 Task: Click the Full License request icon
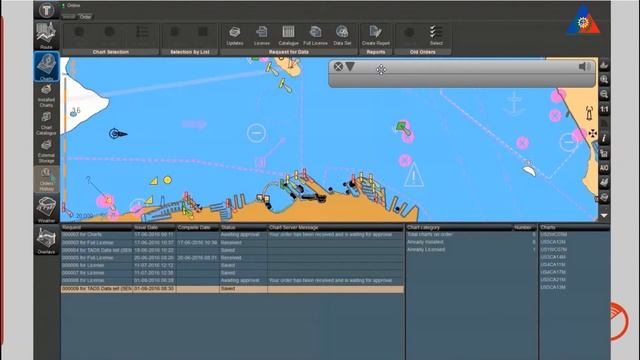(x=315, y=36)
